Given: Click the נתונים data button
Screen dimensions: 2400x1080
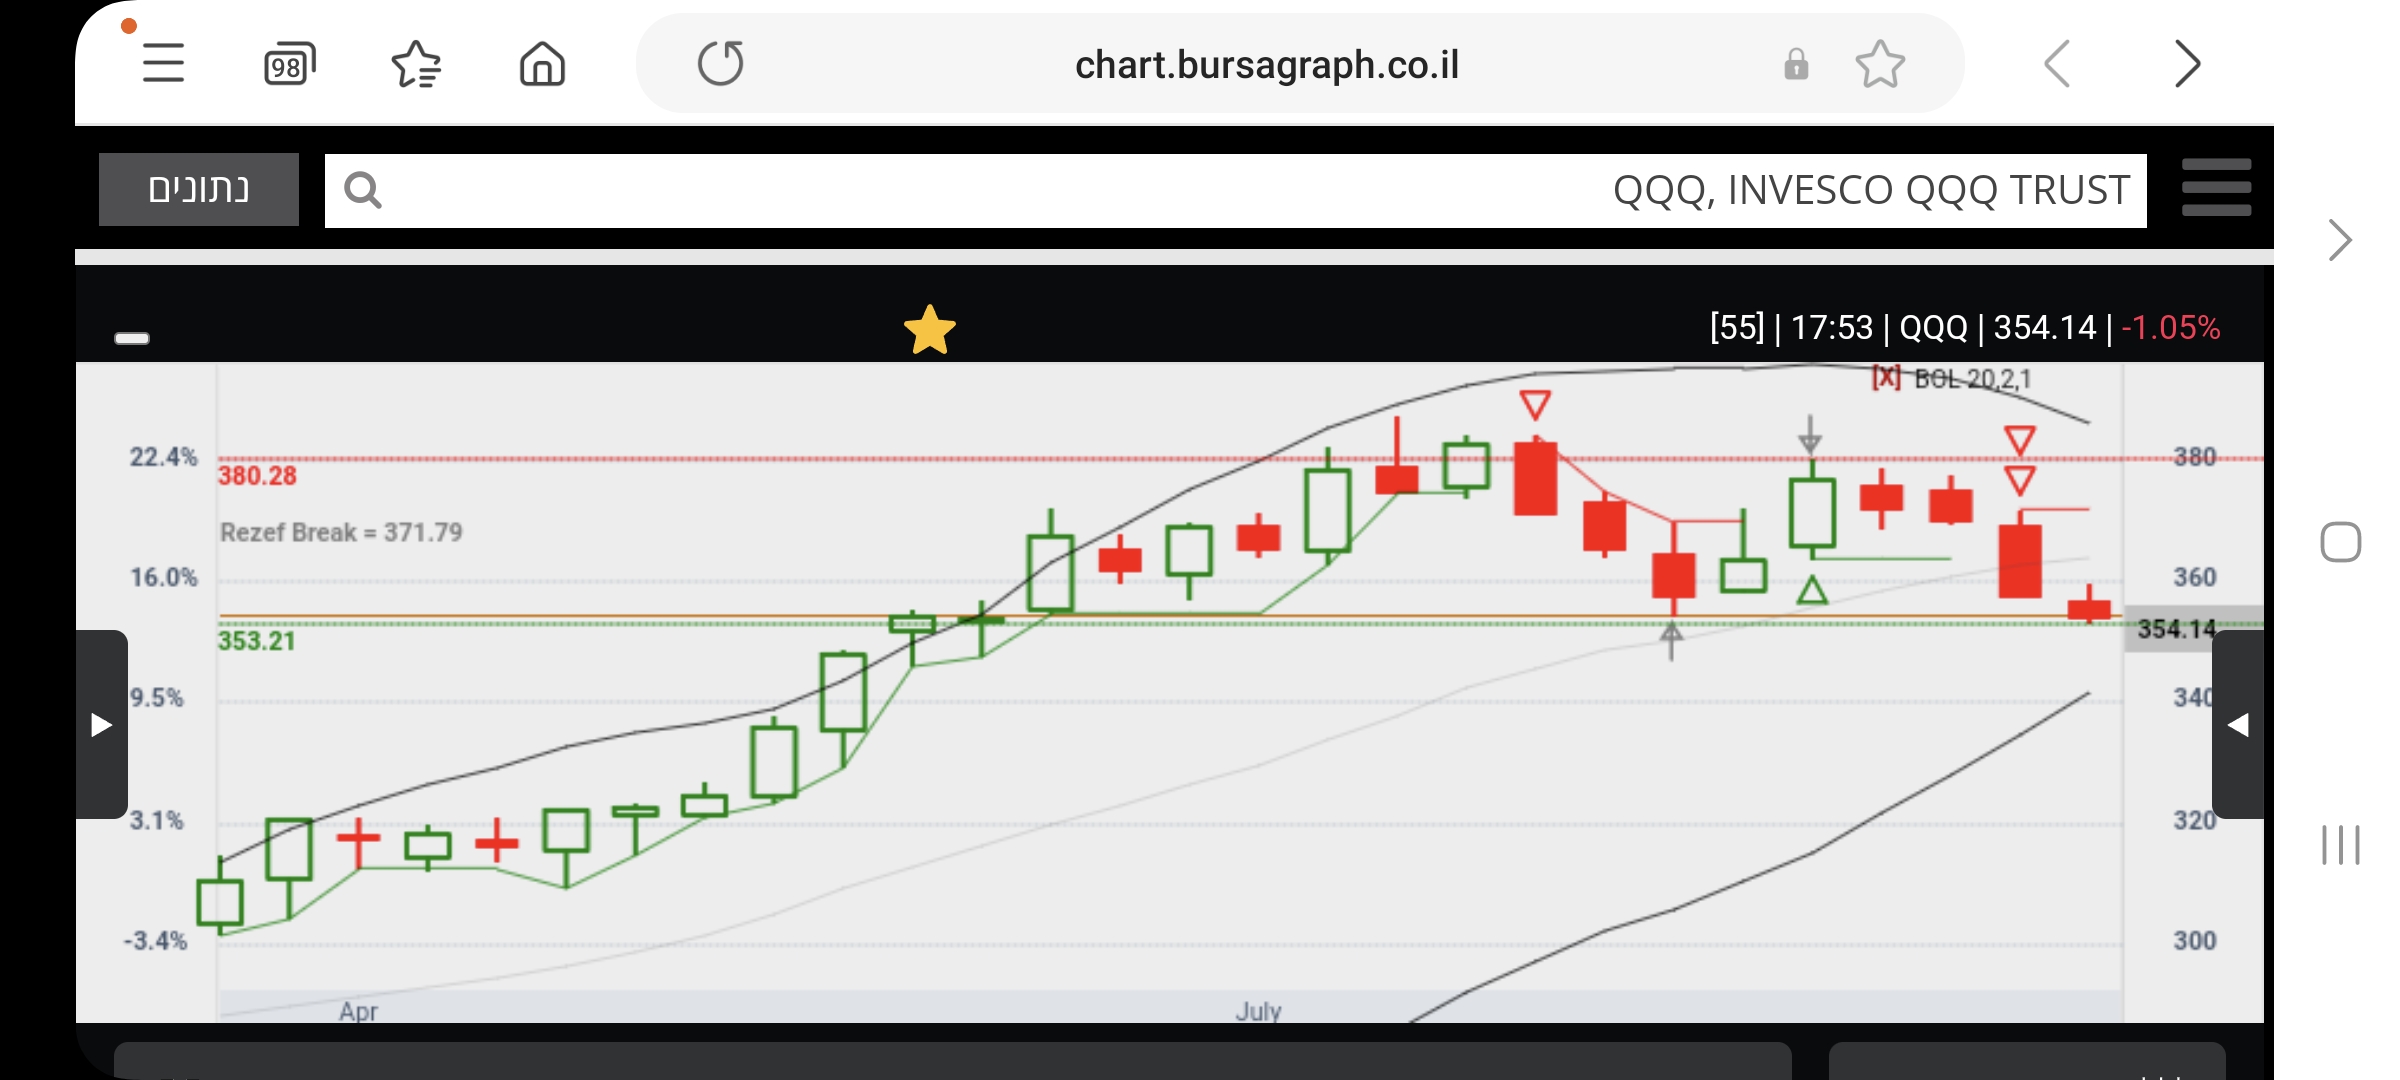Looking at the screenshot, I should coord(199,189).
